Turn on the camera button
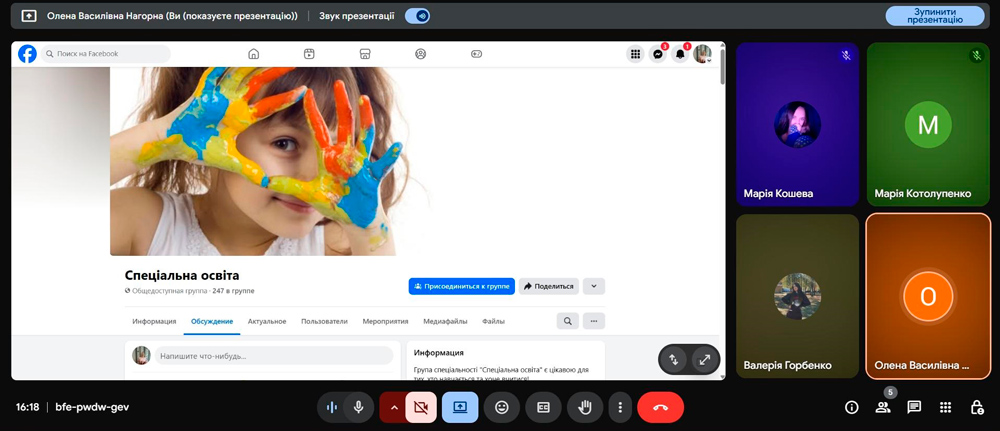Viewport: 1000px width, 431px height. click(x=421, y=407)
